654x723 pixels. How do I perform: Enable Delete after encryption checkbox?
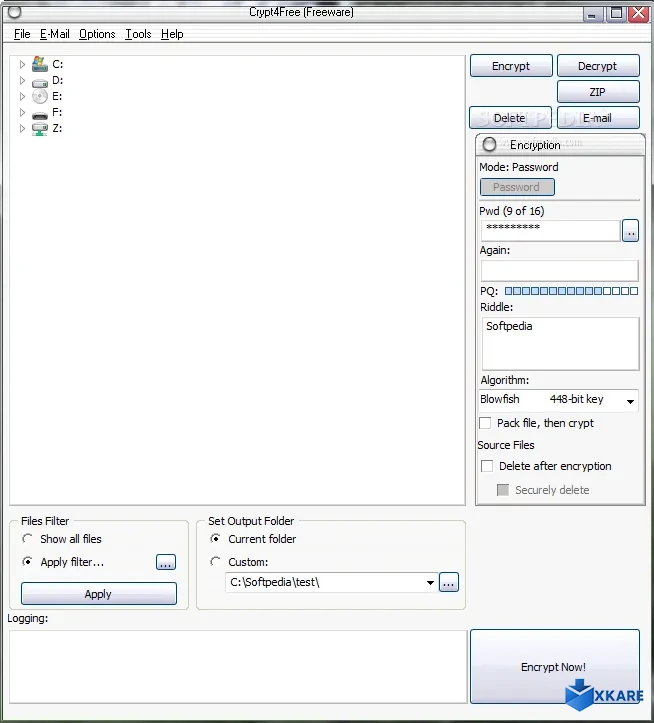click(487, 466)
